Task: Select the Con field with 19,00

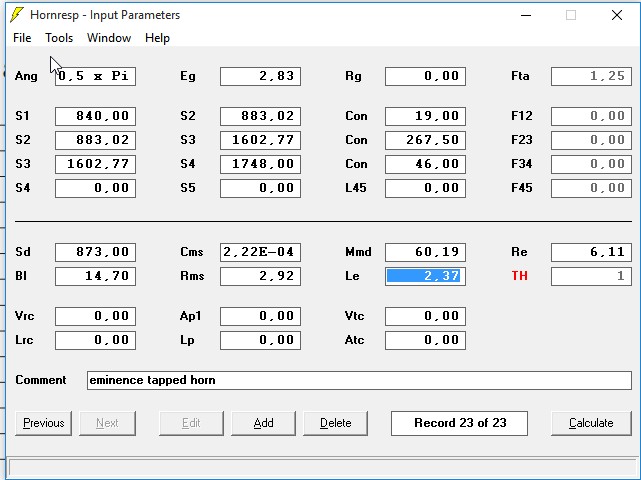Action: (x=425, y=116)
